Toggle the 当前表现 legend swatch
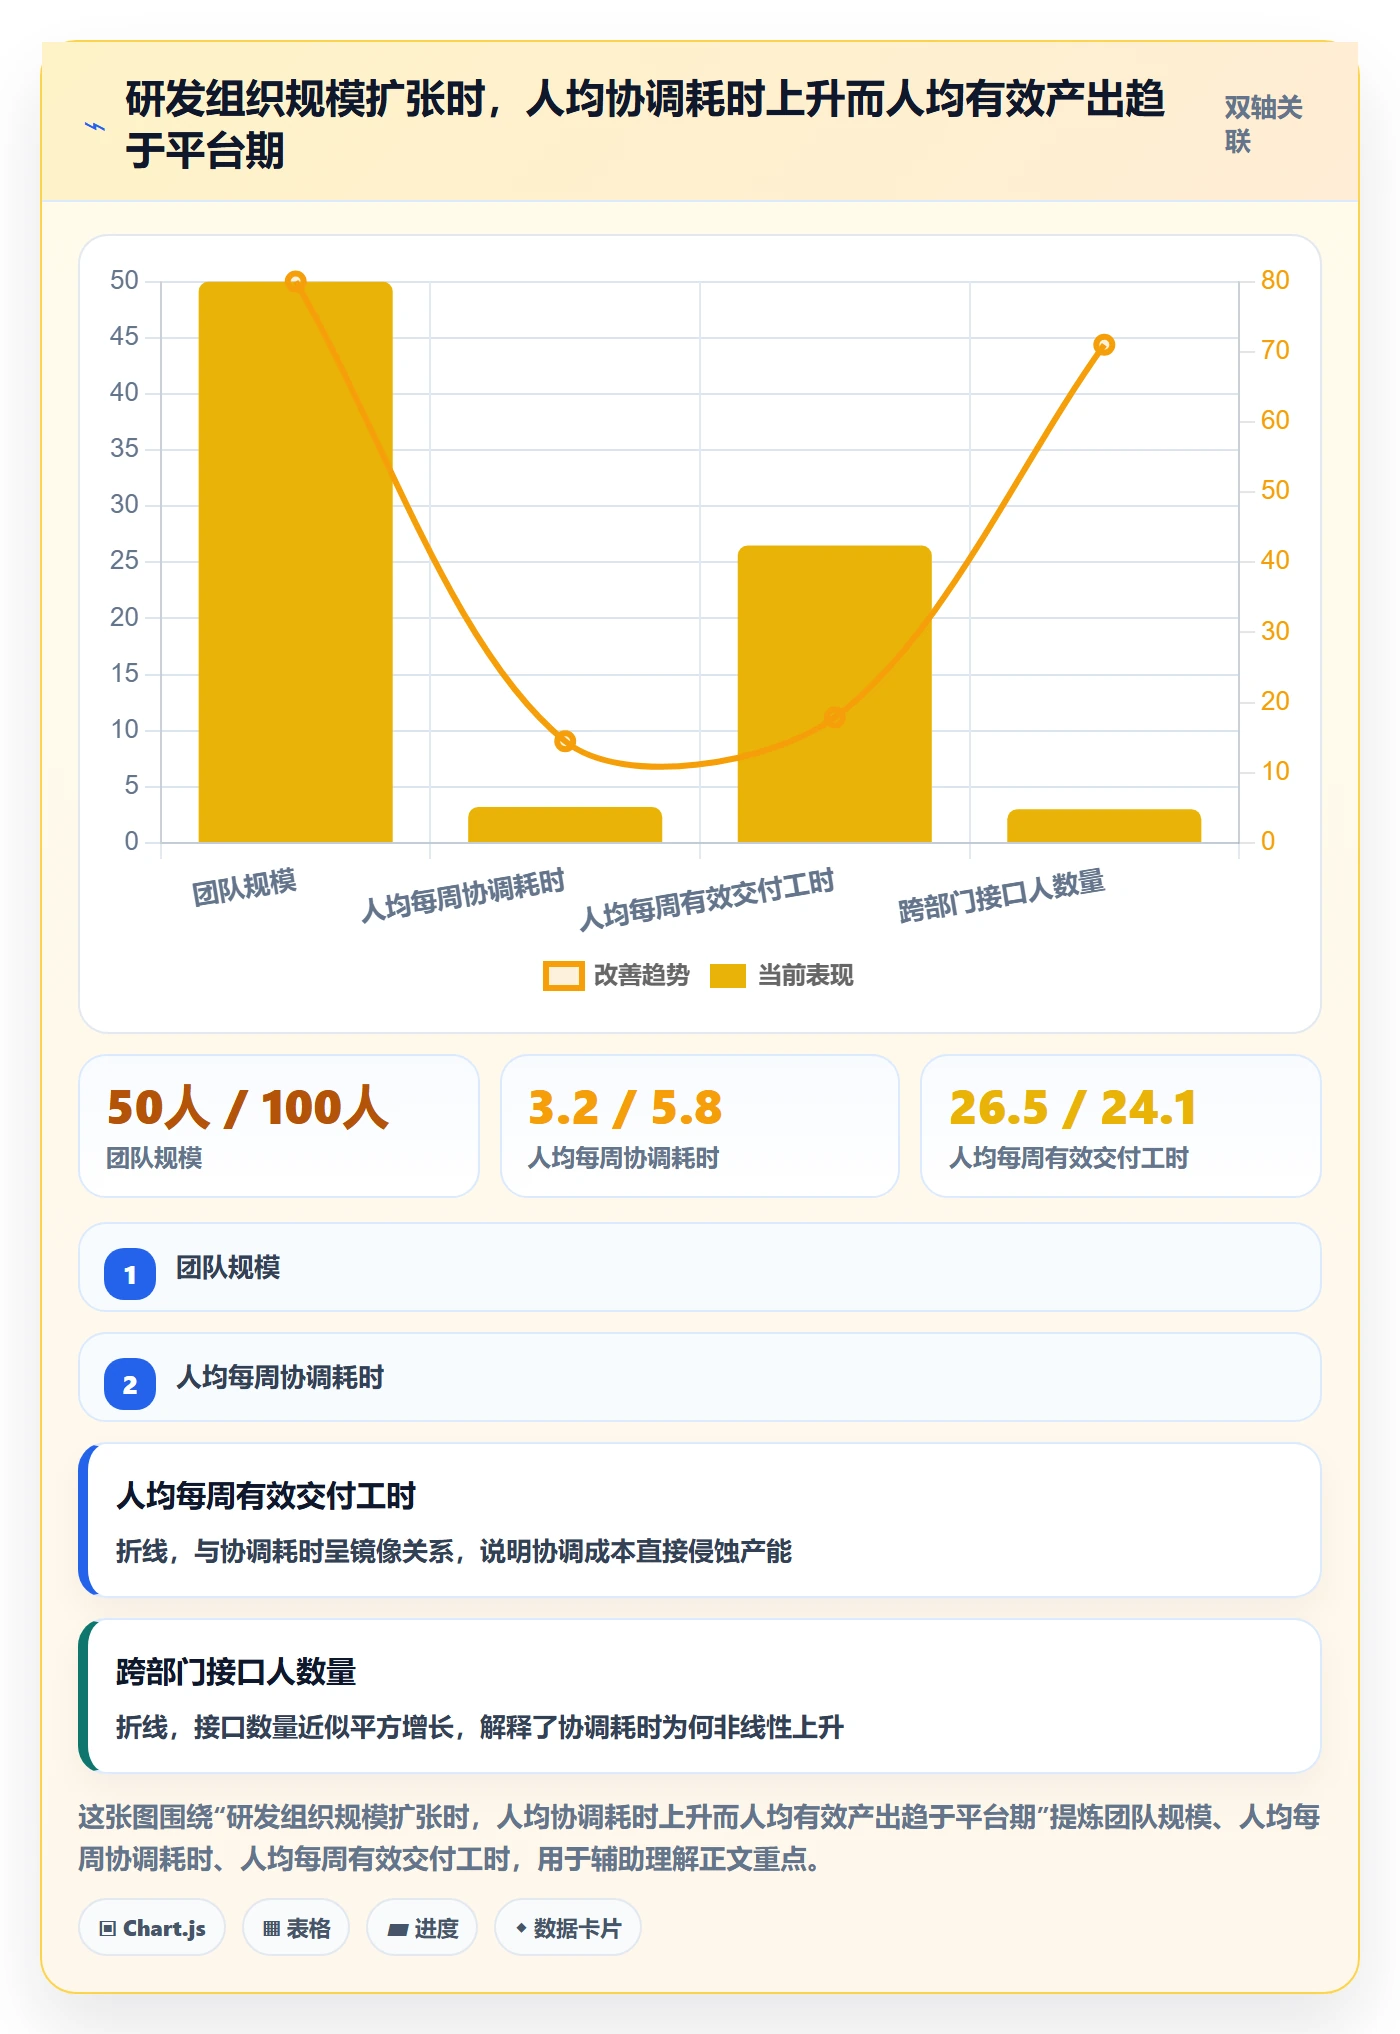 [728, 976]
